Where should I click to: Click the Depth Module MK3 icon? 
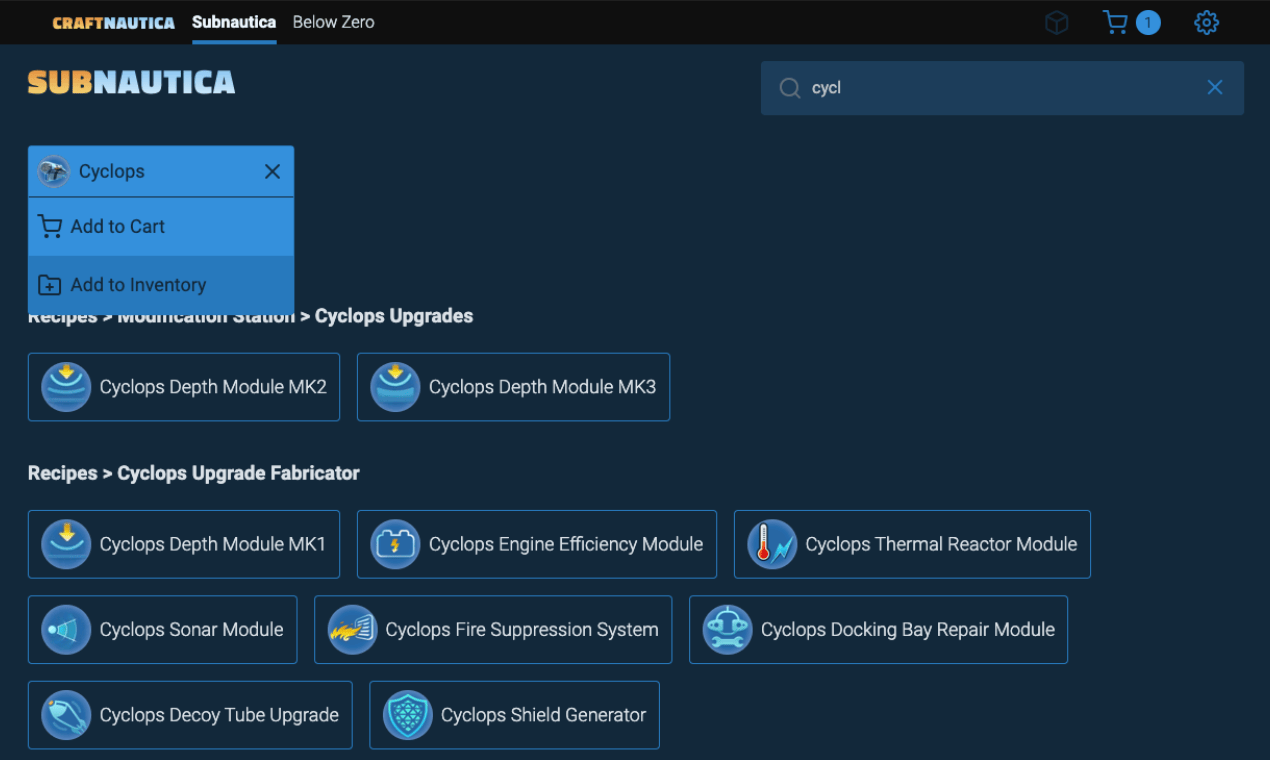[395, 387]
